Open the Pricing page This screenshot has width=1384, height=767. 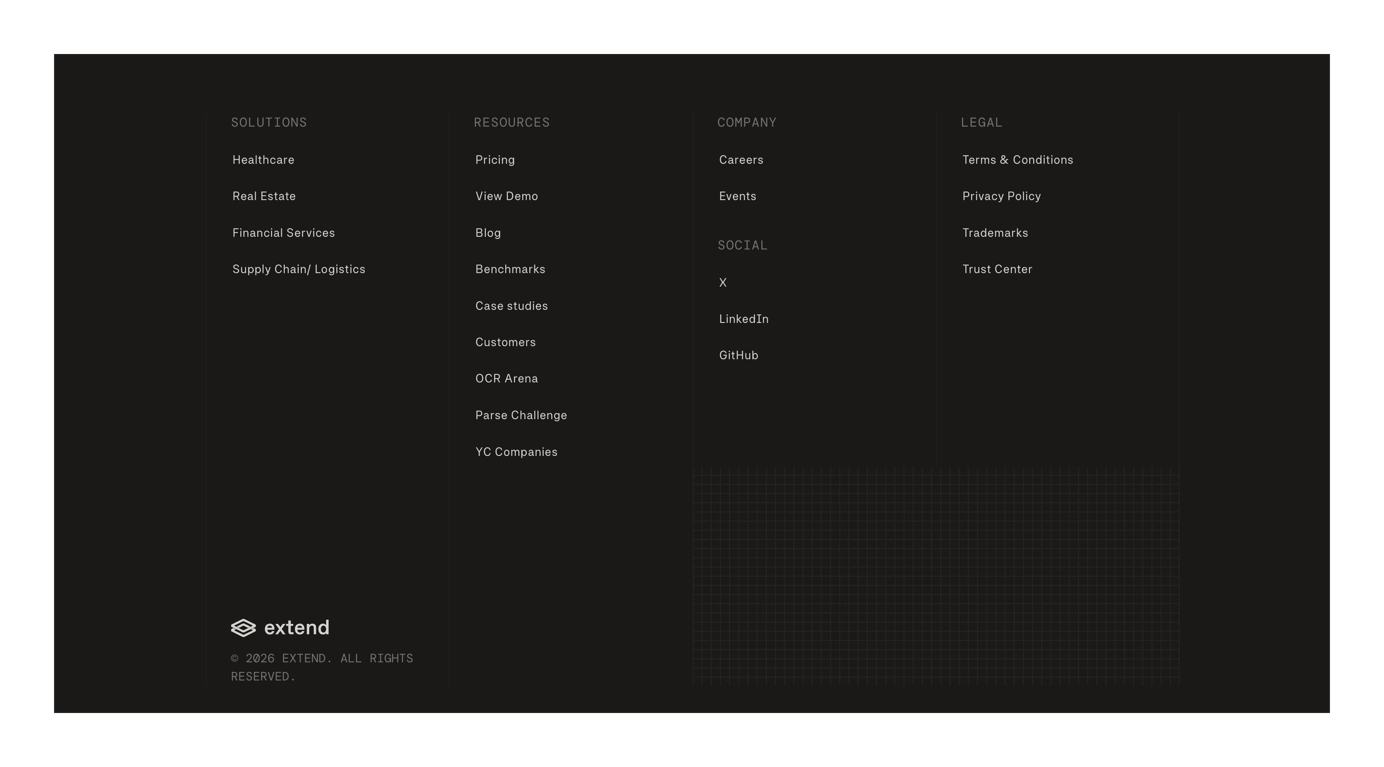click(x=495, y=160)
